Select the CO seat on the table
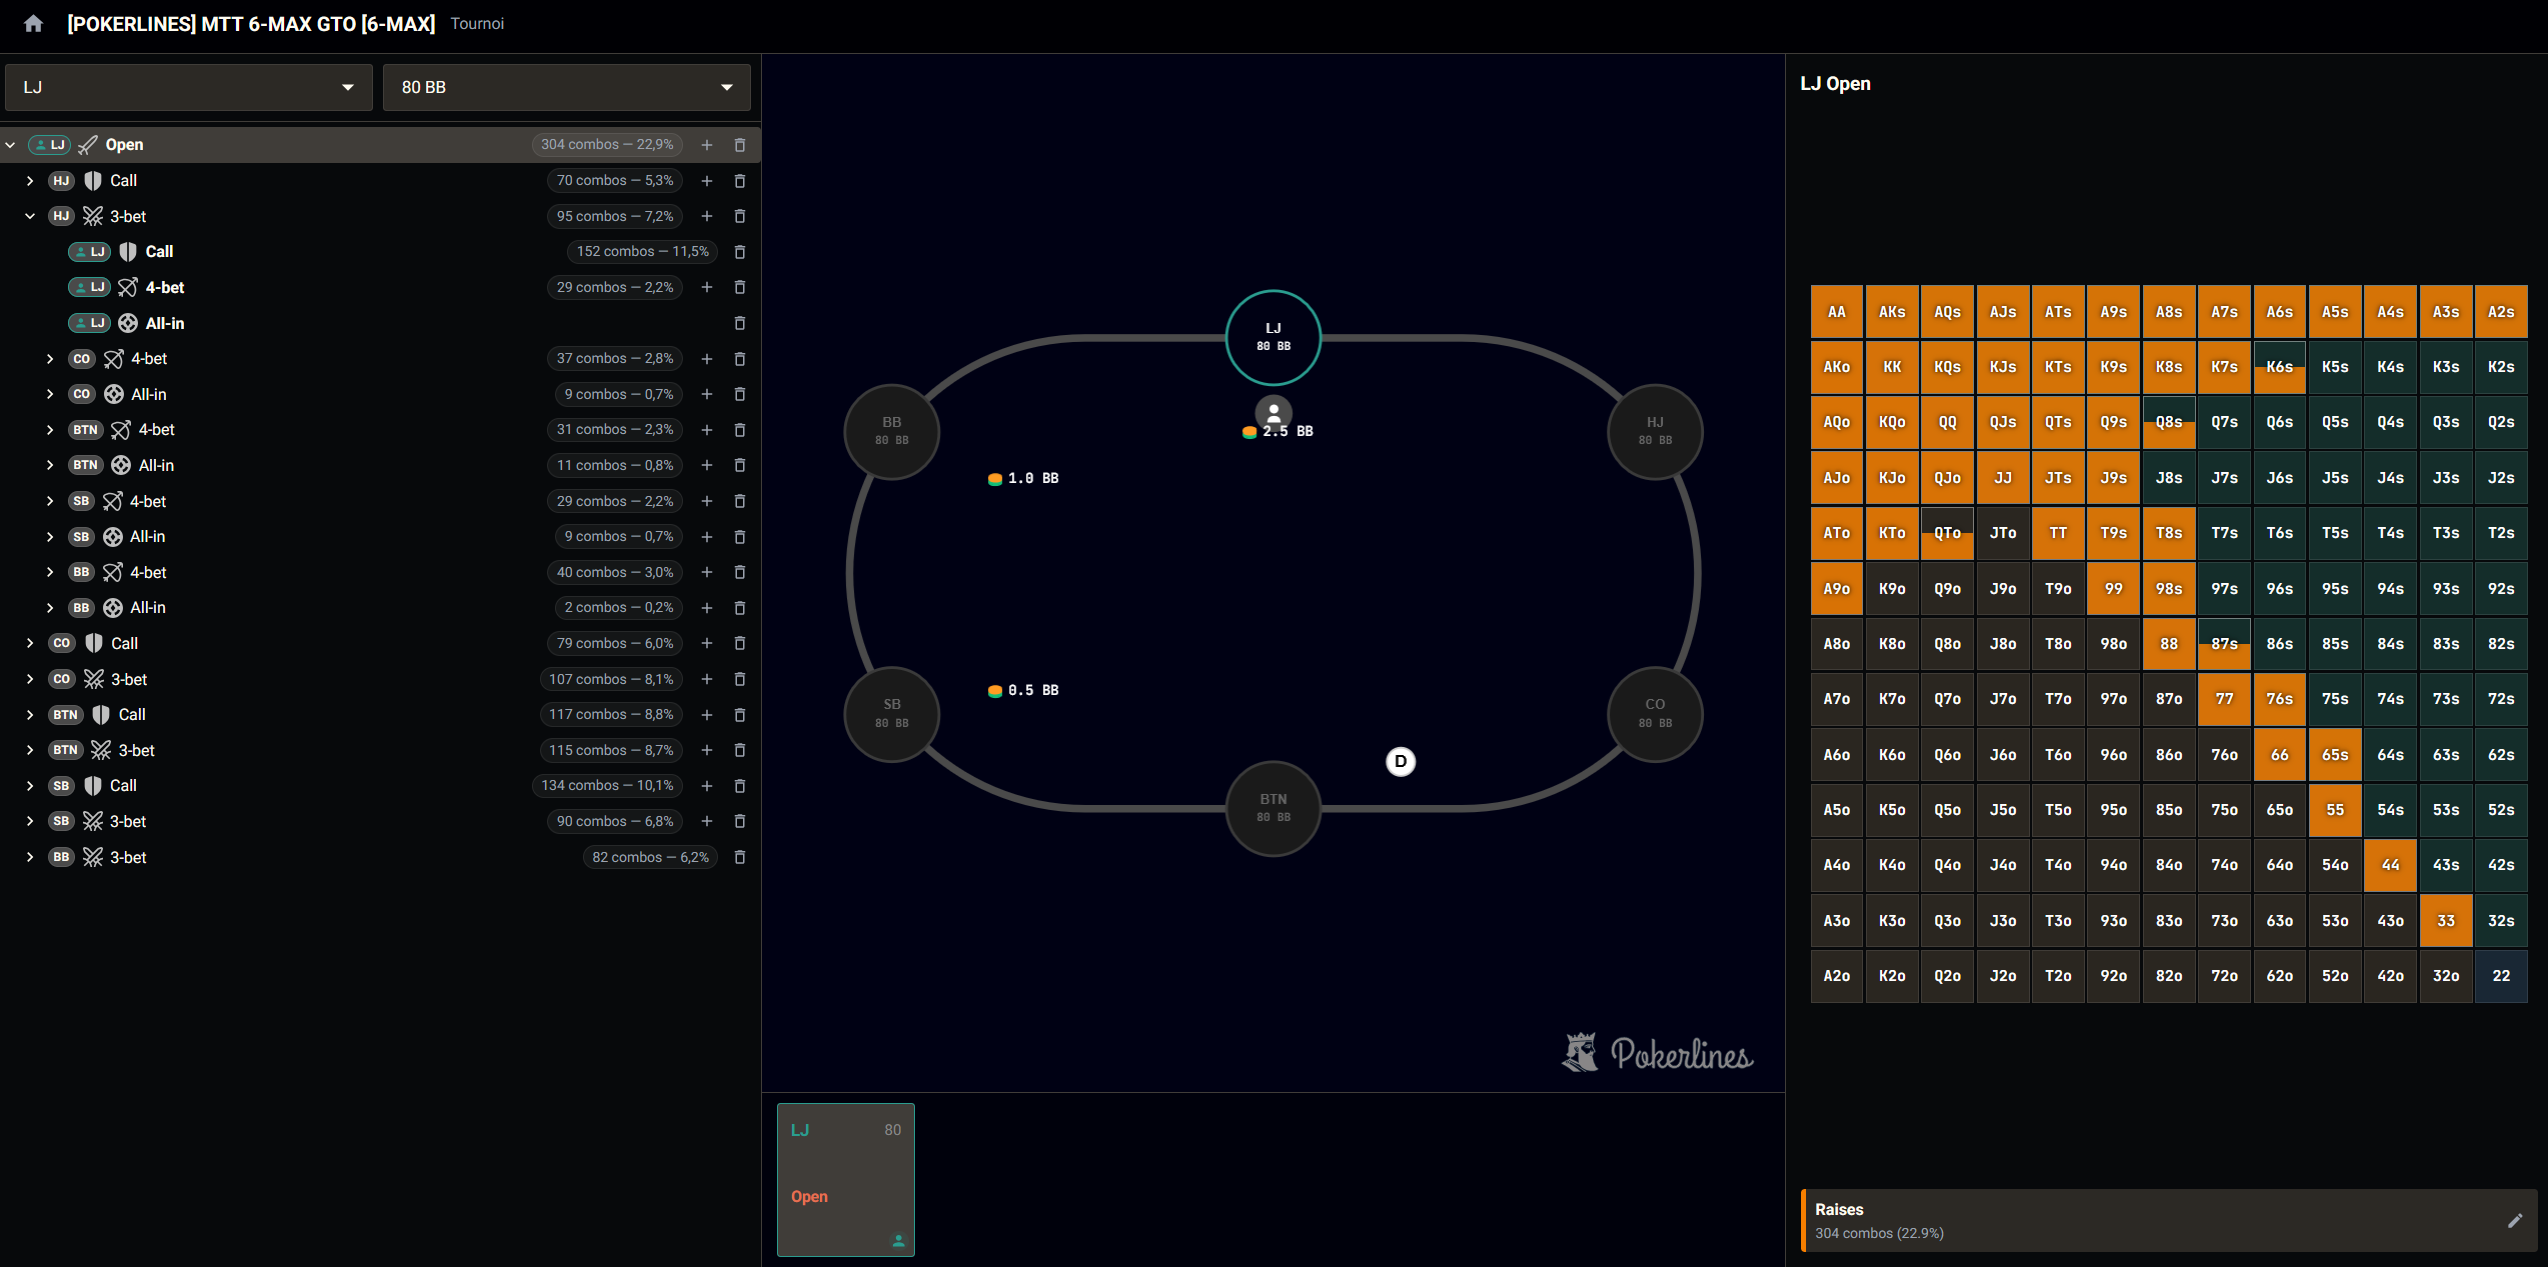The width and height of the screenshot is (2548, 1267). pyautogui.click(x=1655, y=714)
